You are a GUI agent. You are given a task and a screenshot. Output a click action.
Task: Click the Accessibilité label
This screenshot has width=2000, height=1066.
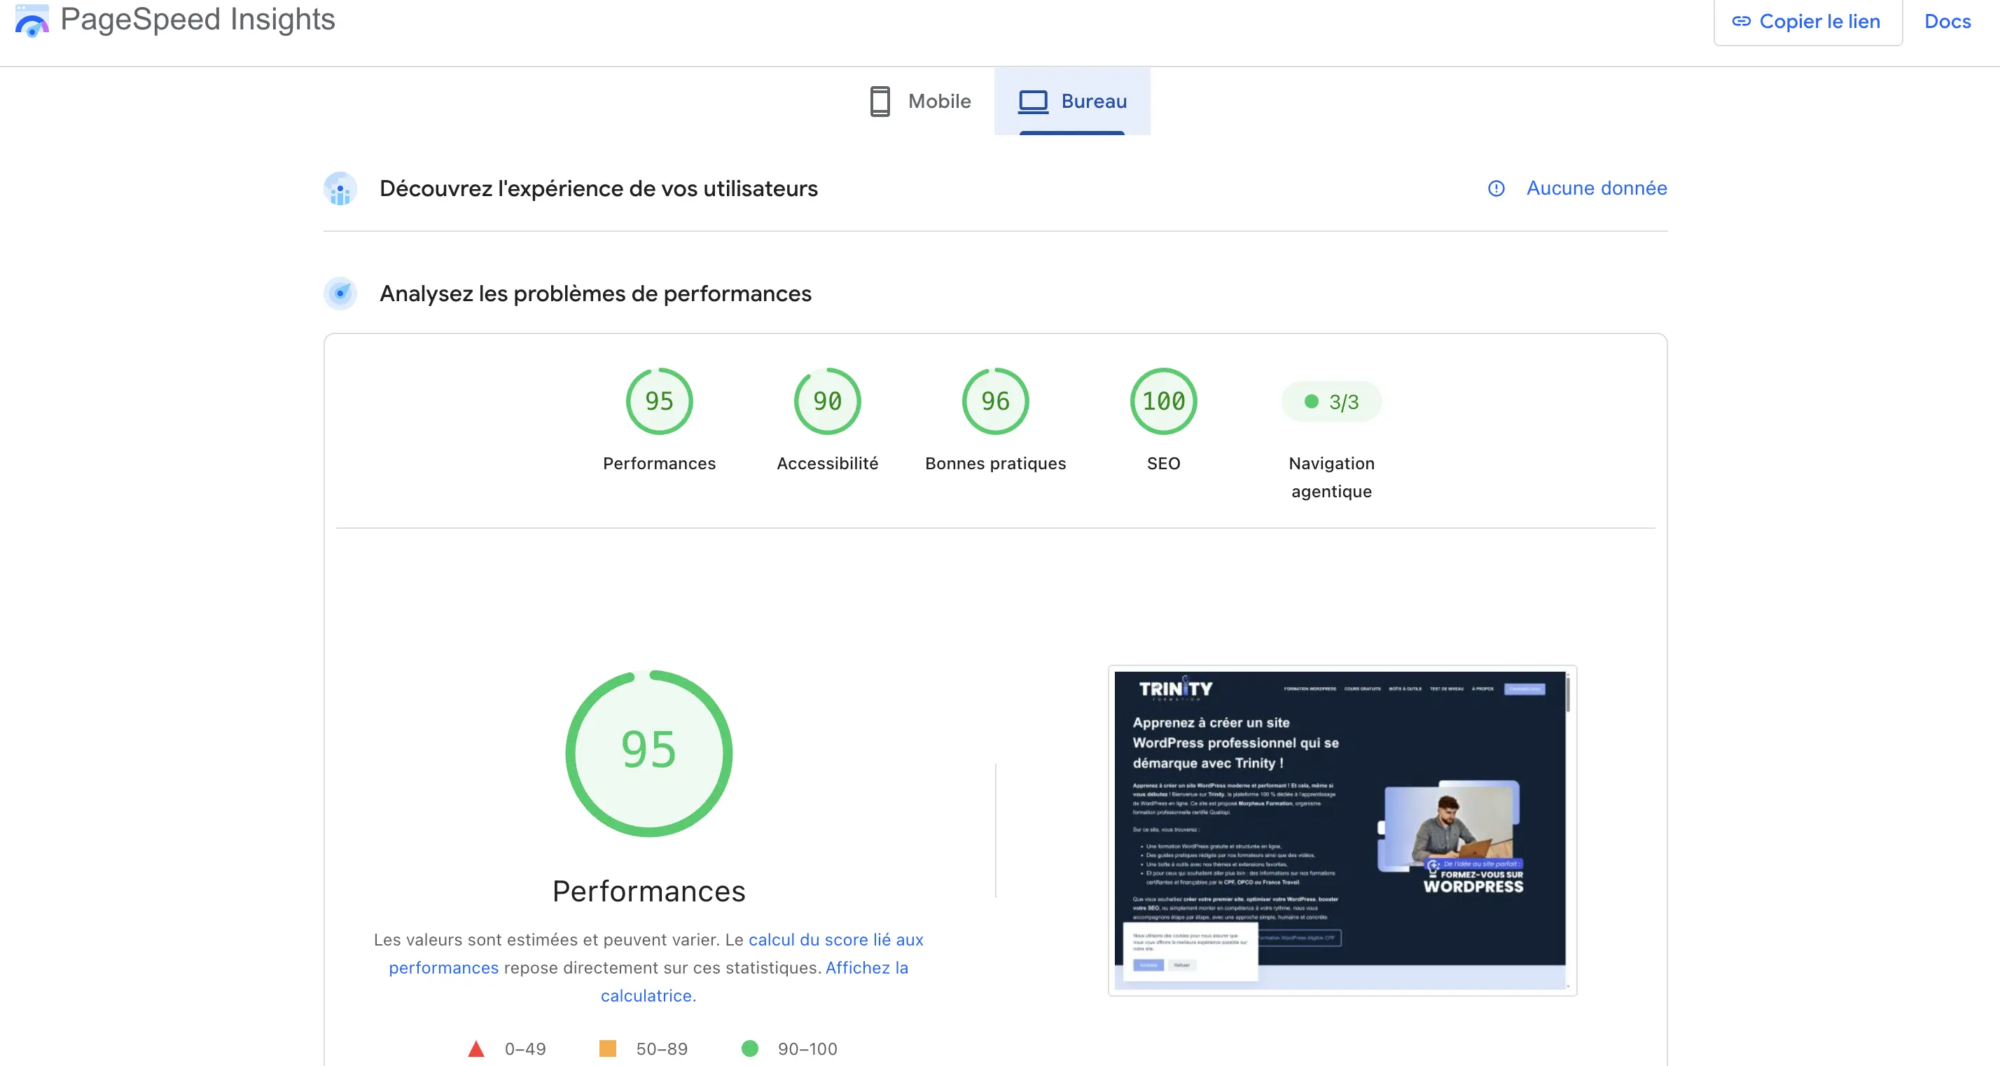(x=827, y=463)
